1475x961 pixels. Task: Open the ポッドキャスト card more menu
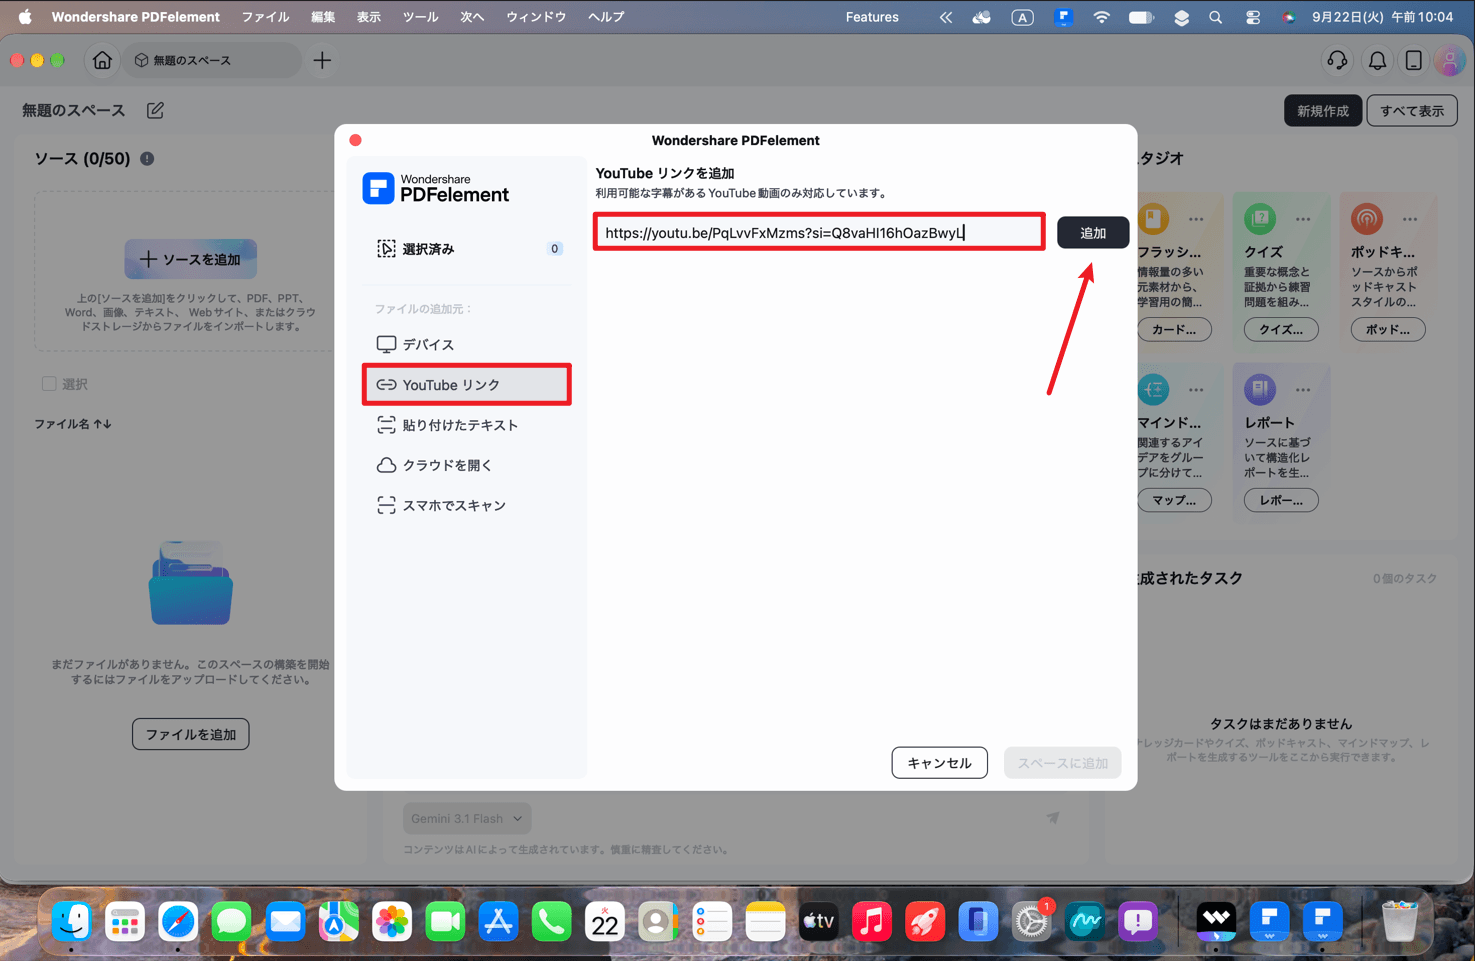click(1409, 219)
